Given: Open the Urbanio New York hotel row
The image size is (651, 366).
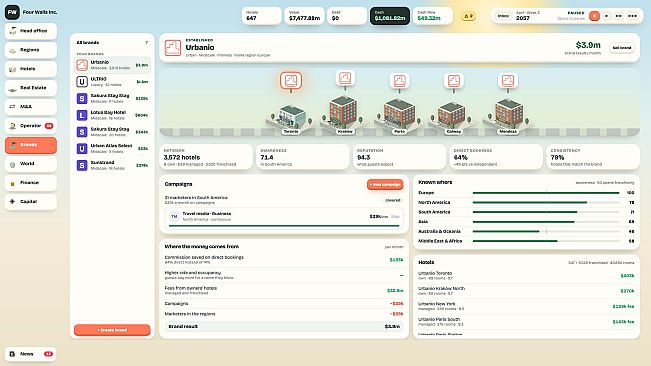Looking at the screenshot, I should [526, 306].
